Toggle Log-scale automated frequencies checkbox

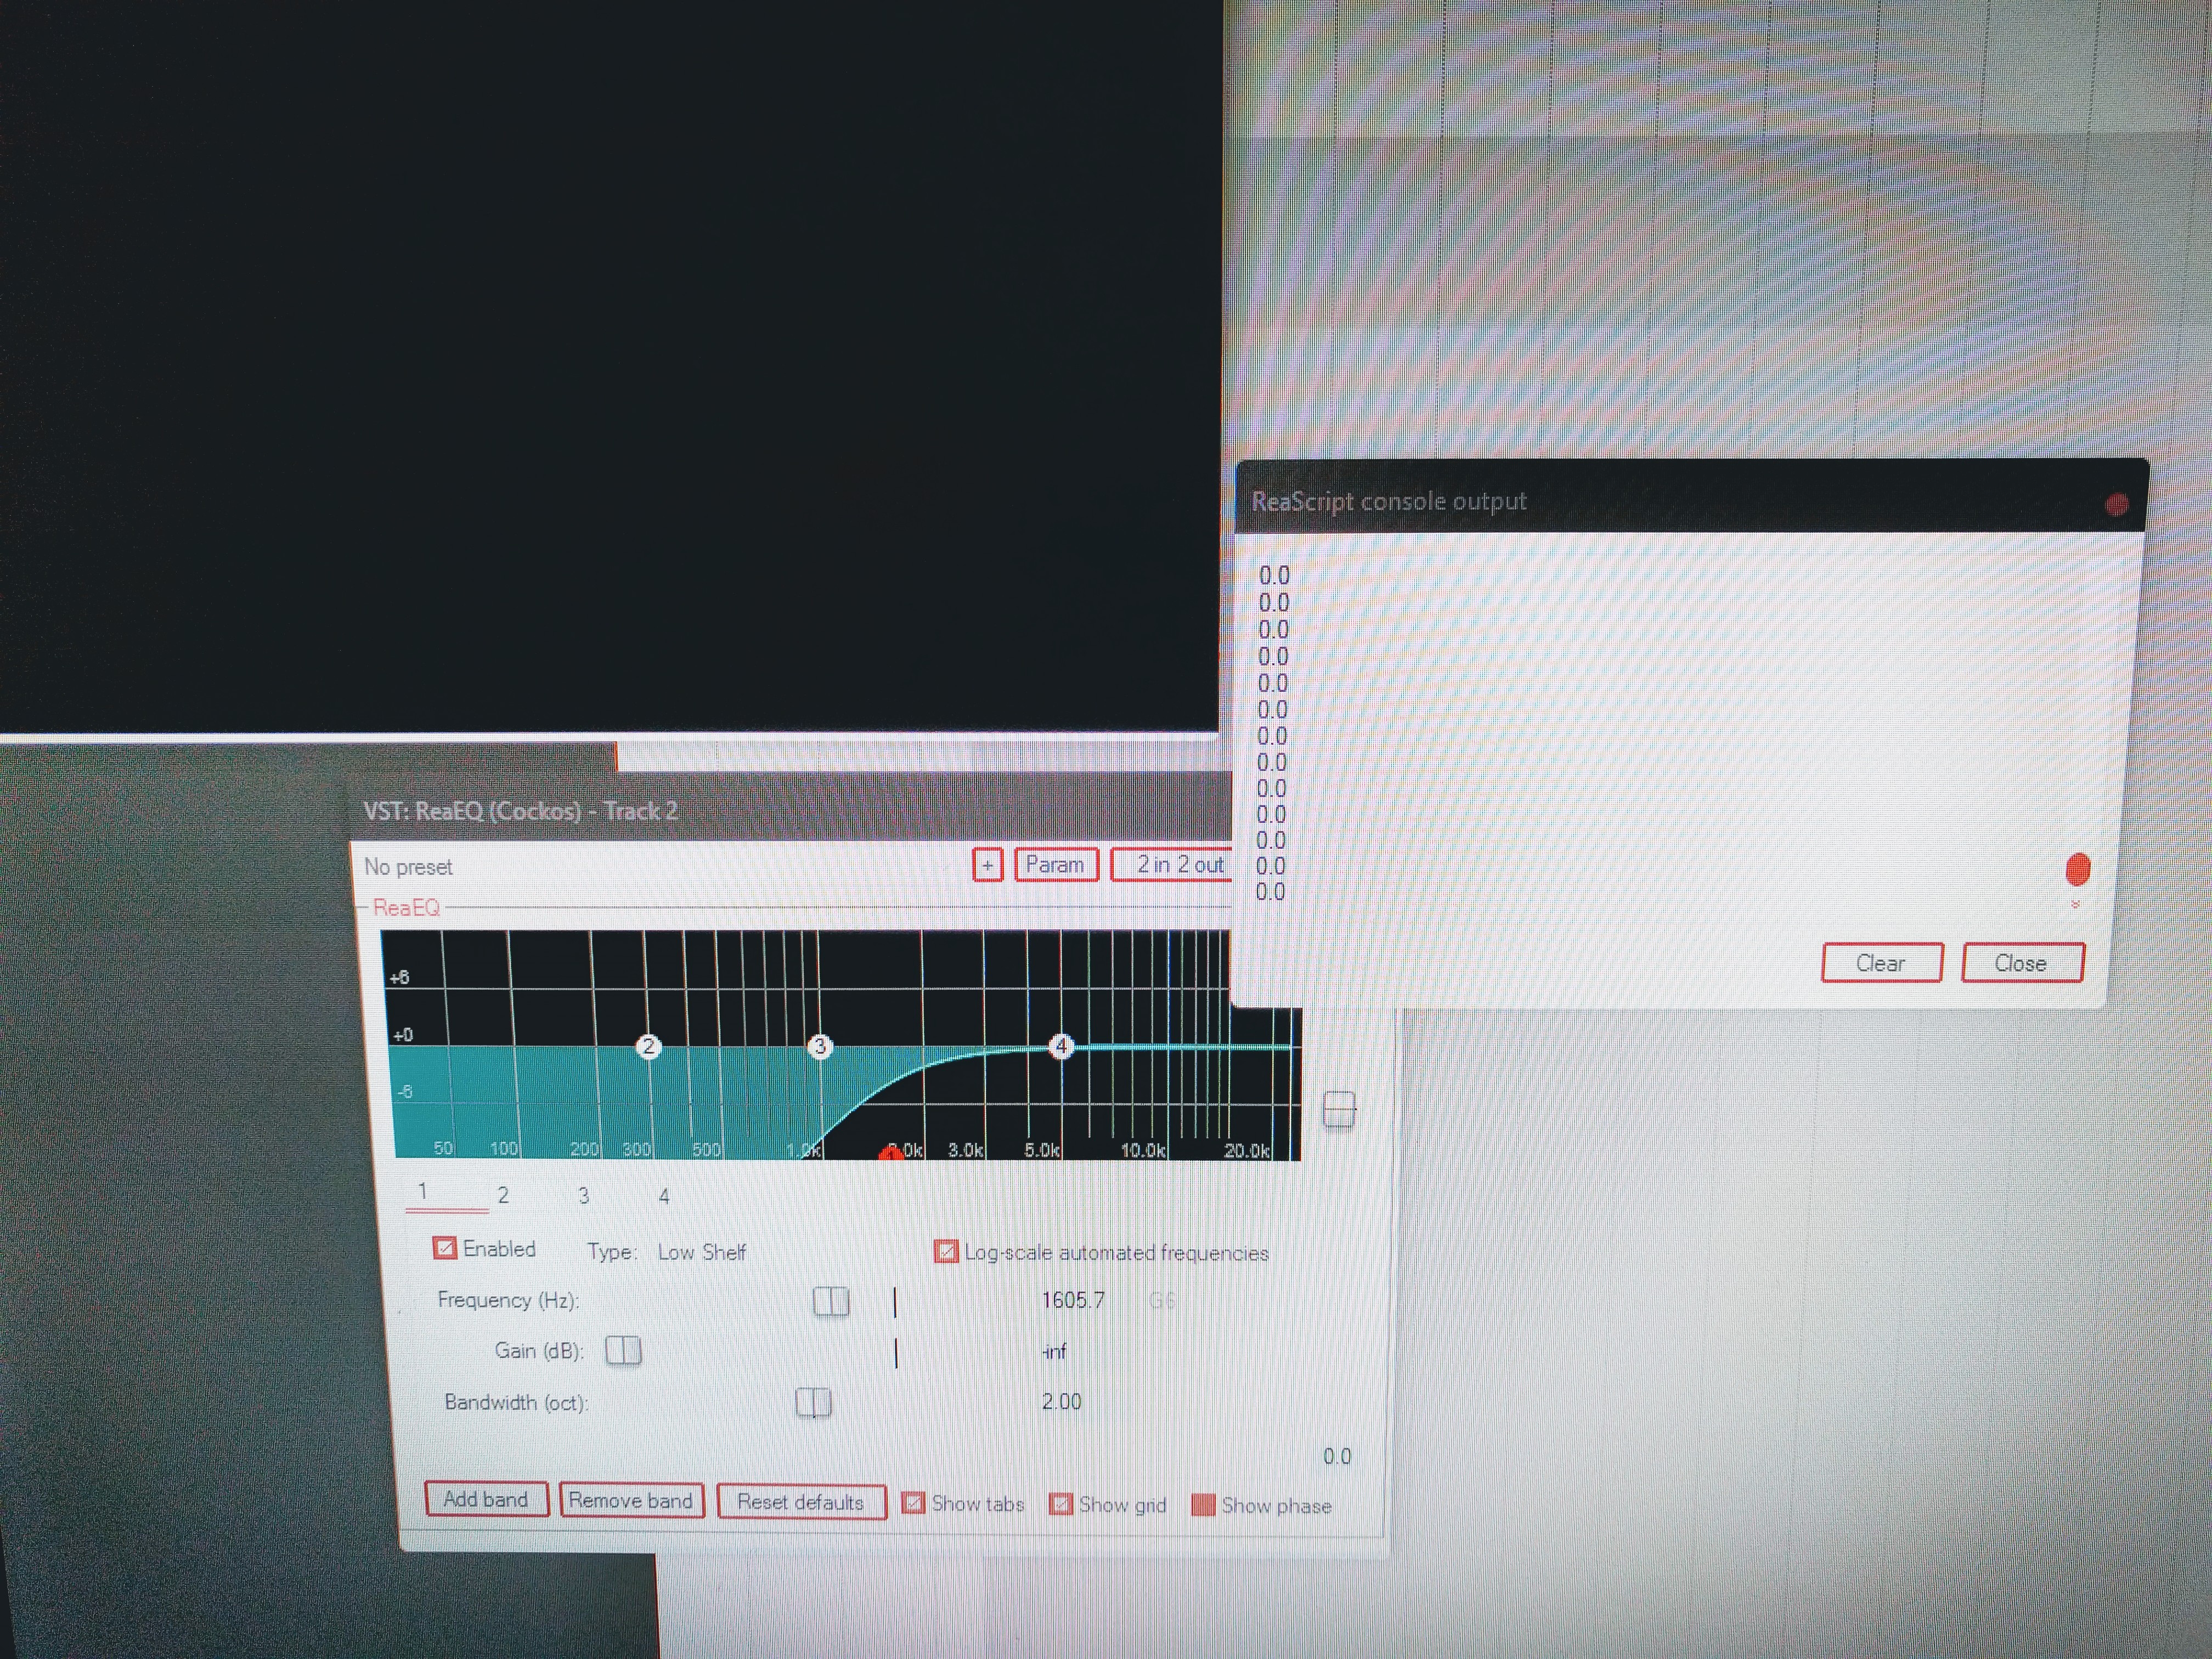coord(946,1252)
